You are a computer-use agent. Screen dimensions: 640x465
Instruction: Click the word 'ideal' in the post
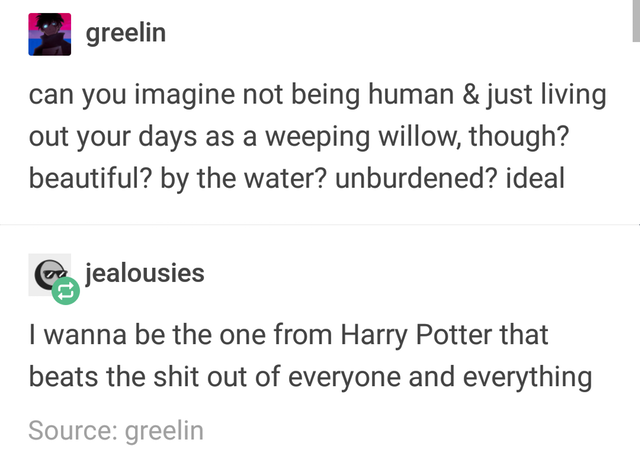[x=535, y=178]
